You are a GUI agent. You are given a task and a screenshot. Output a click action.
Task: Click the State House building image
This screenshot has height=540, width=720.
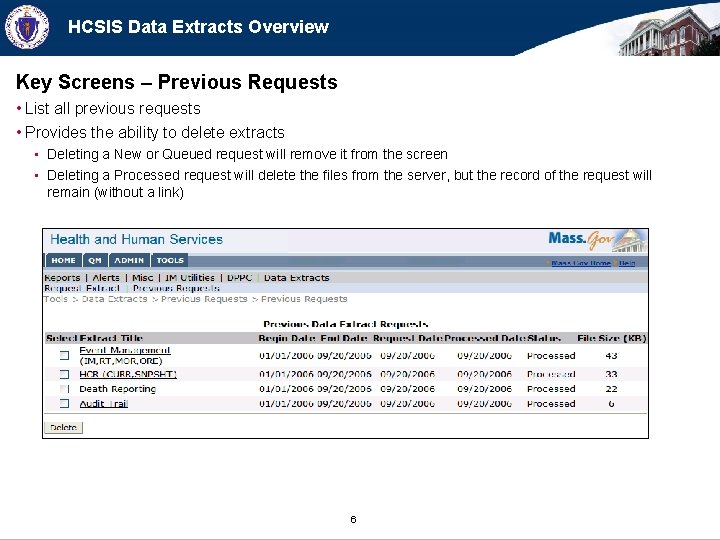668,32
